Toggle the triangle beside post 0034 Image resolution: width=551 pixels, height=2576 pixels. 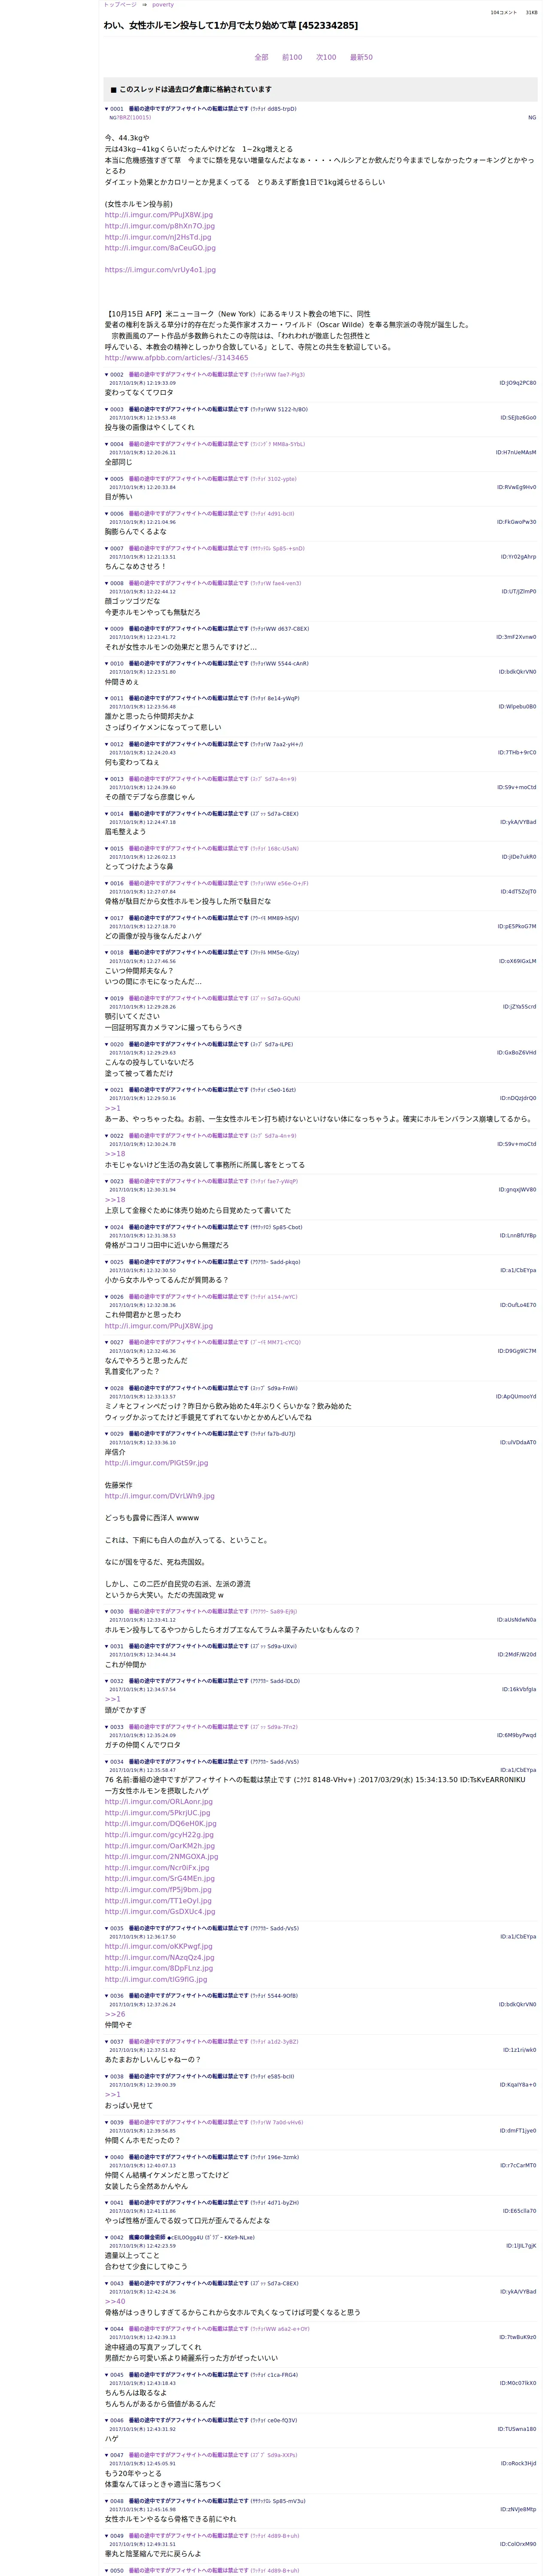[x=107, y=1762]
